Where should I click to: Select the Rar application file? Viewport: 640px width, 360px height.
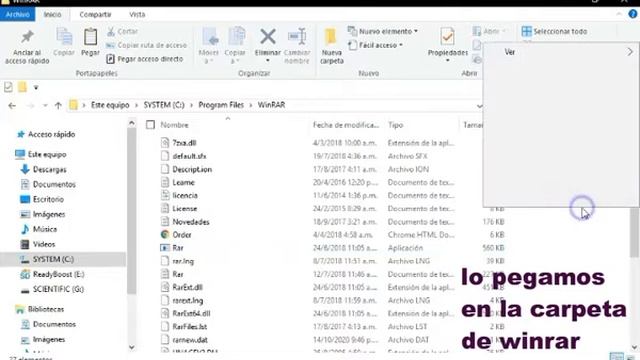pyautogui.click(x=178, y=248)
